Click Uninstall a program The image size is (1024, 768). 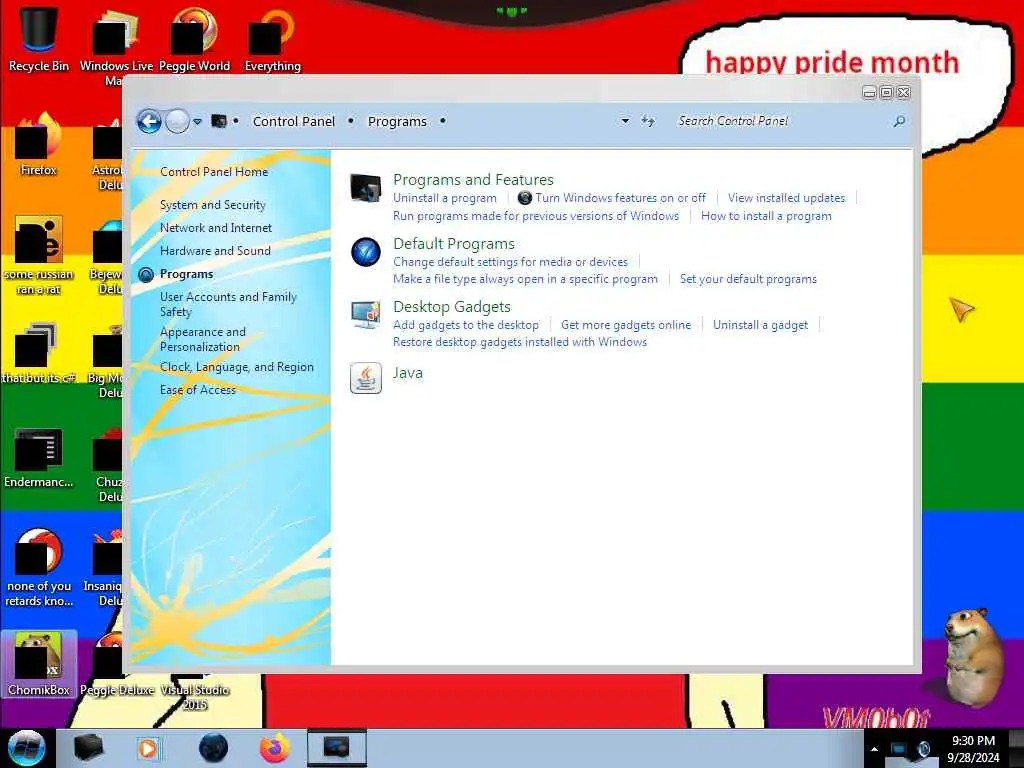[x=445, y=198]
